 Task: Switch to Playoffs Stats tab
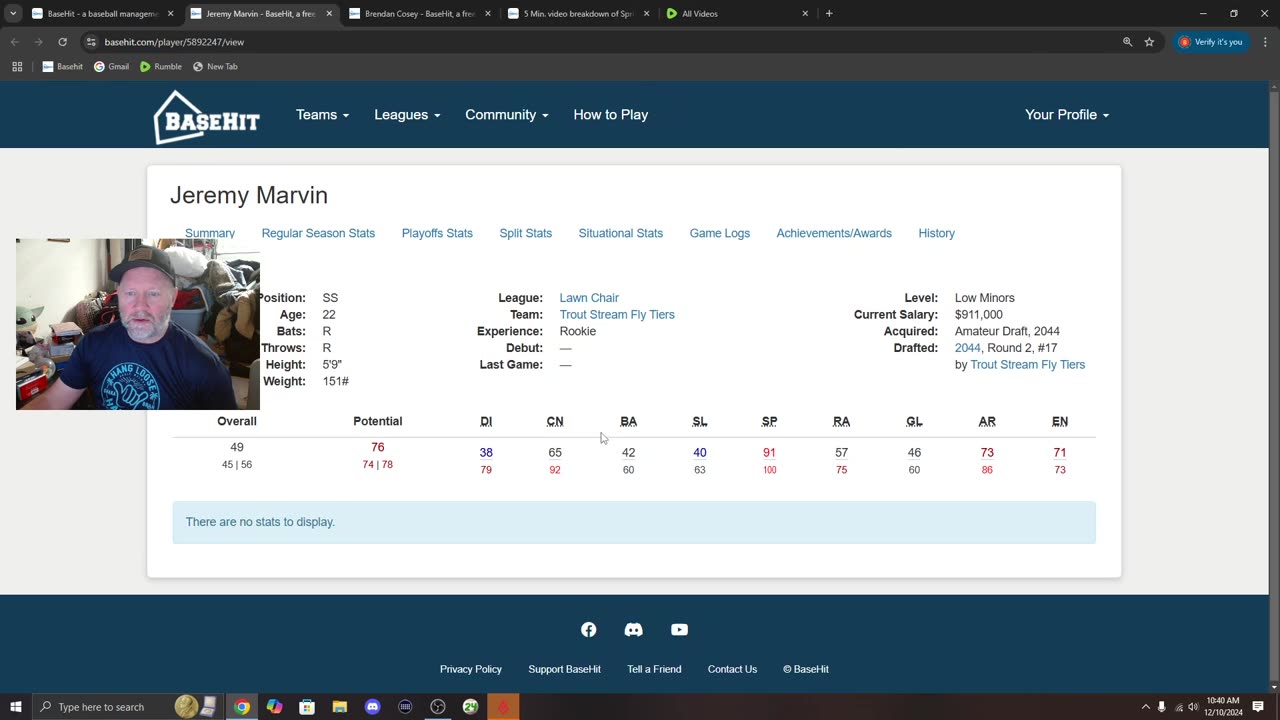pyautogui.click(x=437, y=233)
